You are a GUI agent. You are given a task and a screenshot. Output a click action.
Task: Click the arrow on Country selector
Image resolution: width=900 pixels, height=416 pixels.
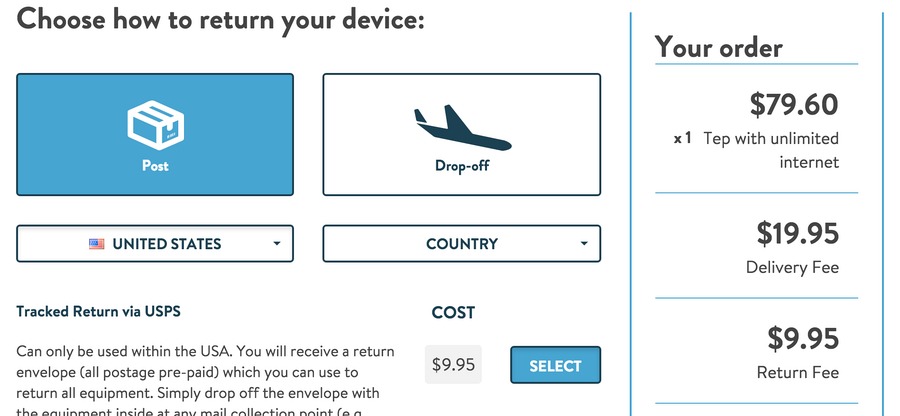click(584, 244)
